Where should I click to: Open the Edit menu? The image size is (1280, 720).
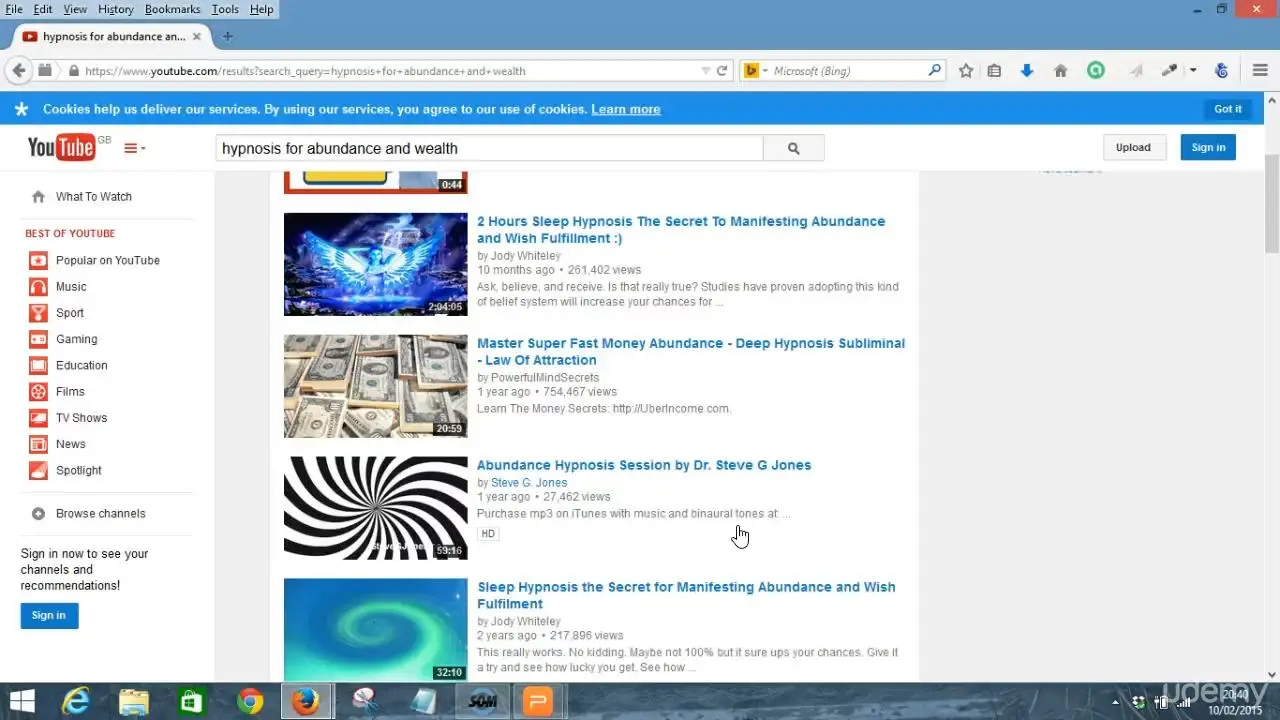(43, 9)
